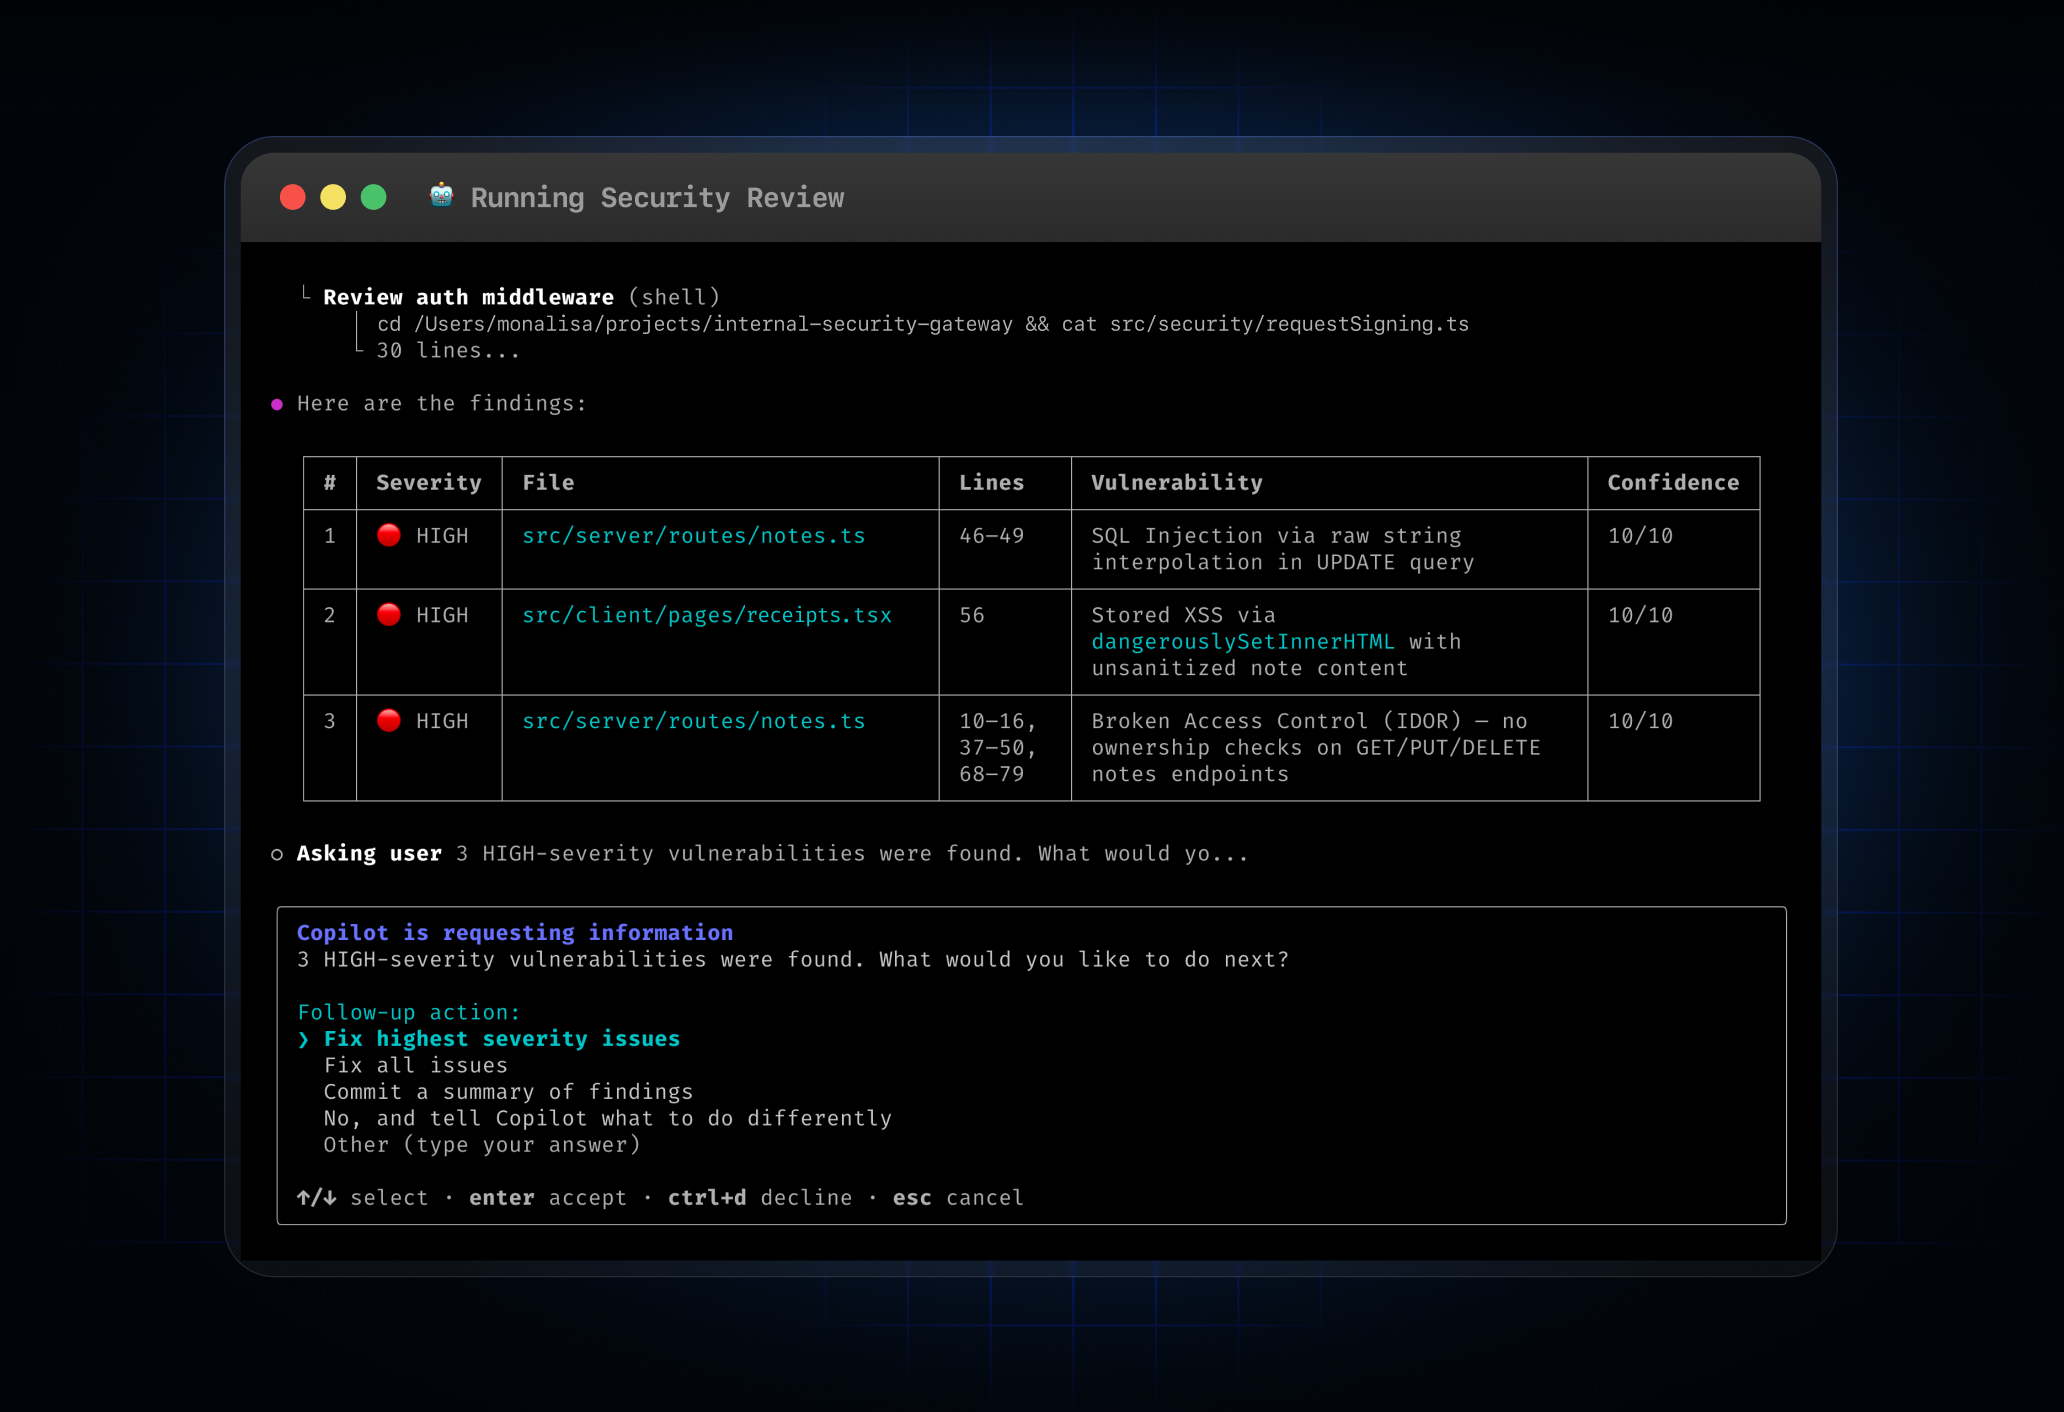Click the Broken Access Control (IDOR) description
2064x1412 pixels.
[1316, 747]
